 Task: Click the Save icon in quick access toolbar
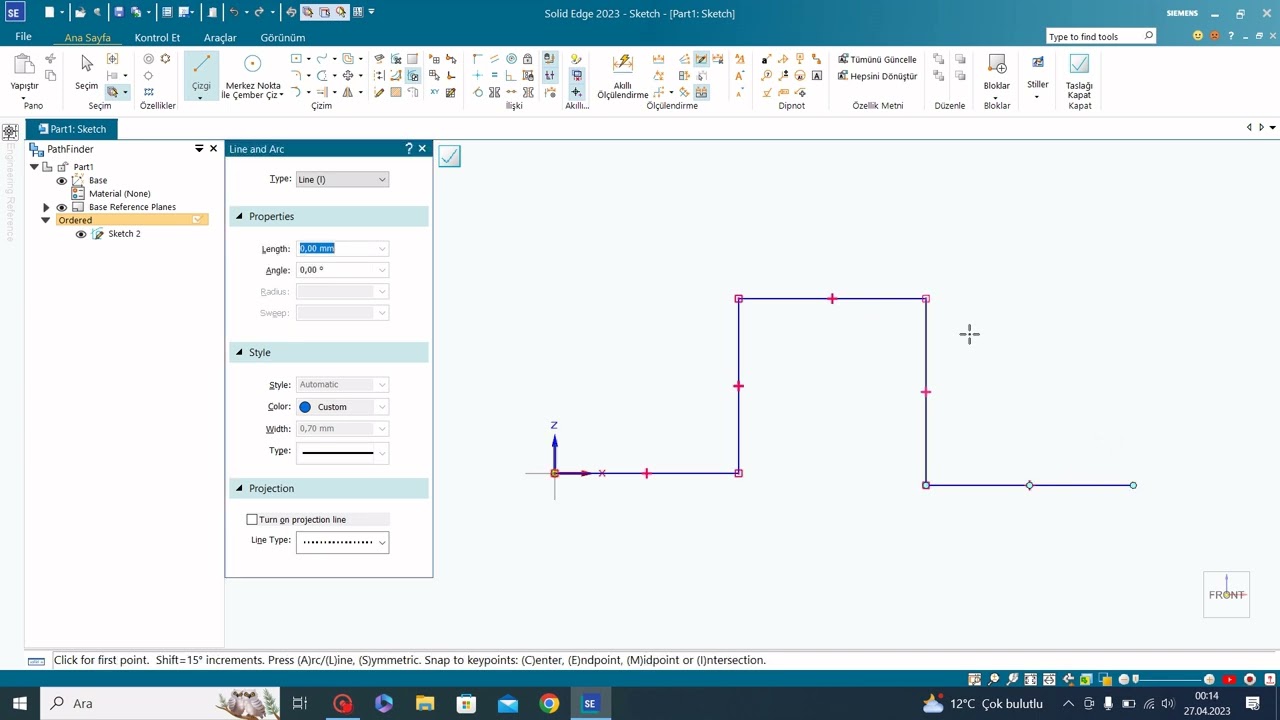point(118,13)
